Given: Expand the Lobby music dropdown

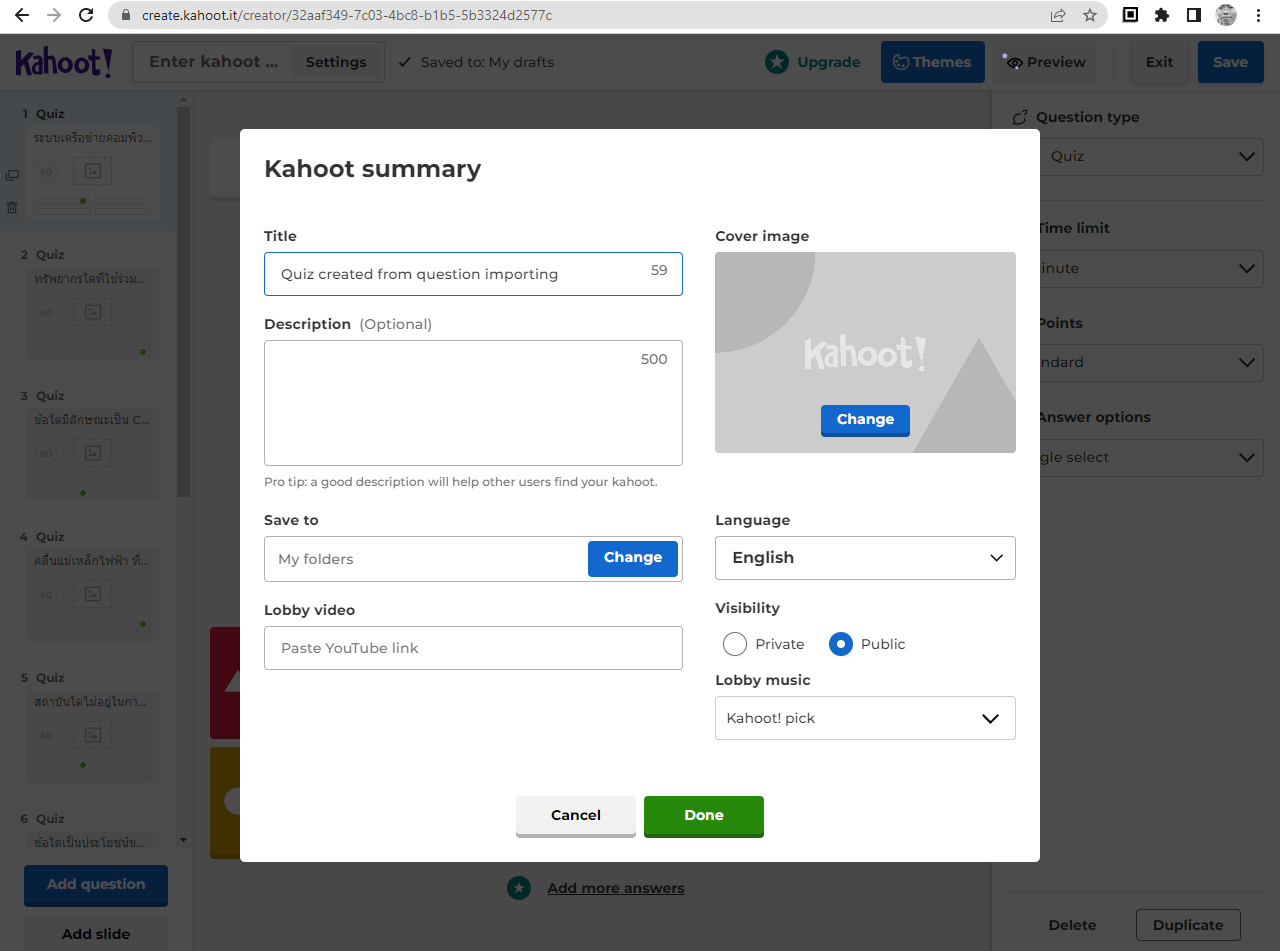Looking at the screenshot, I should pos(865,718).
